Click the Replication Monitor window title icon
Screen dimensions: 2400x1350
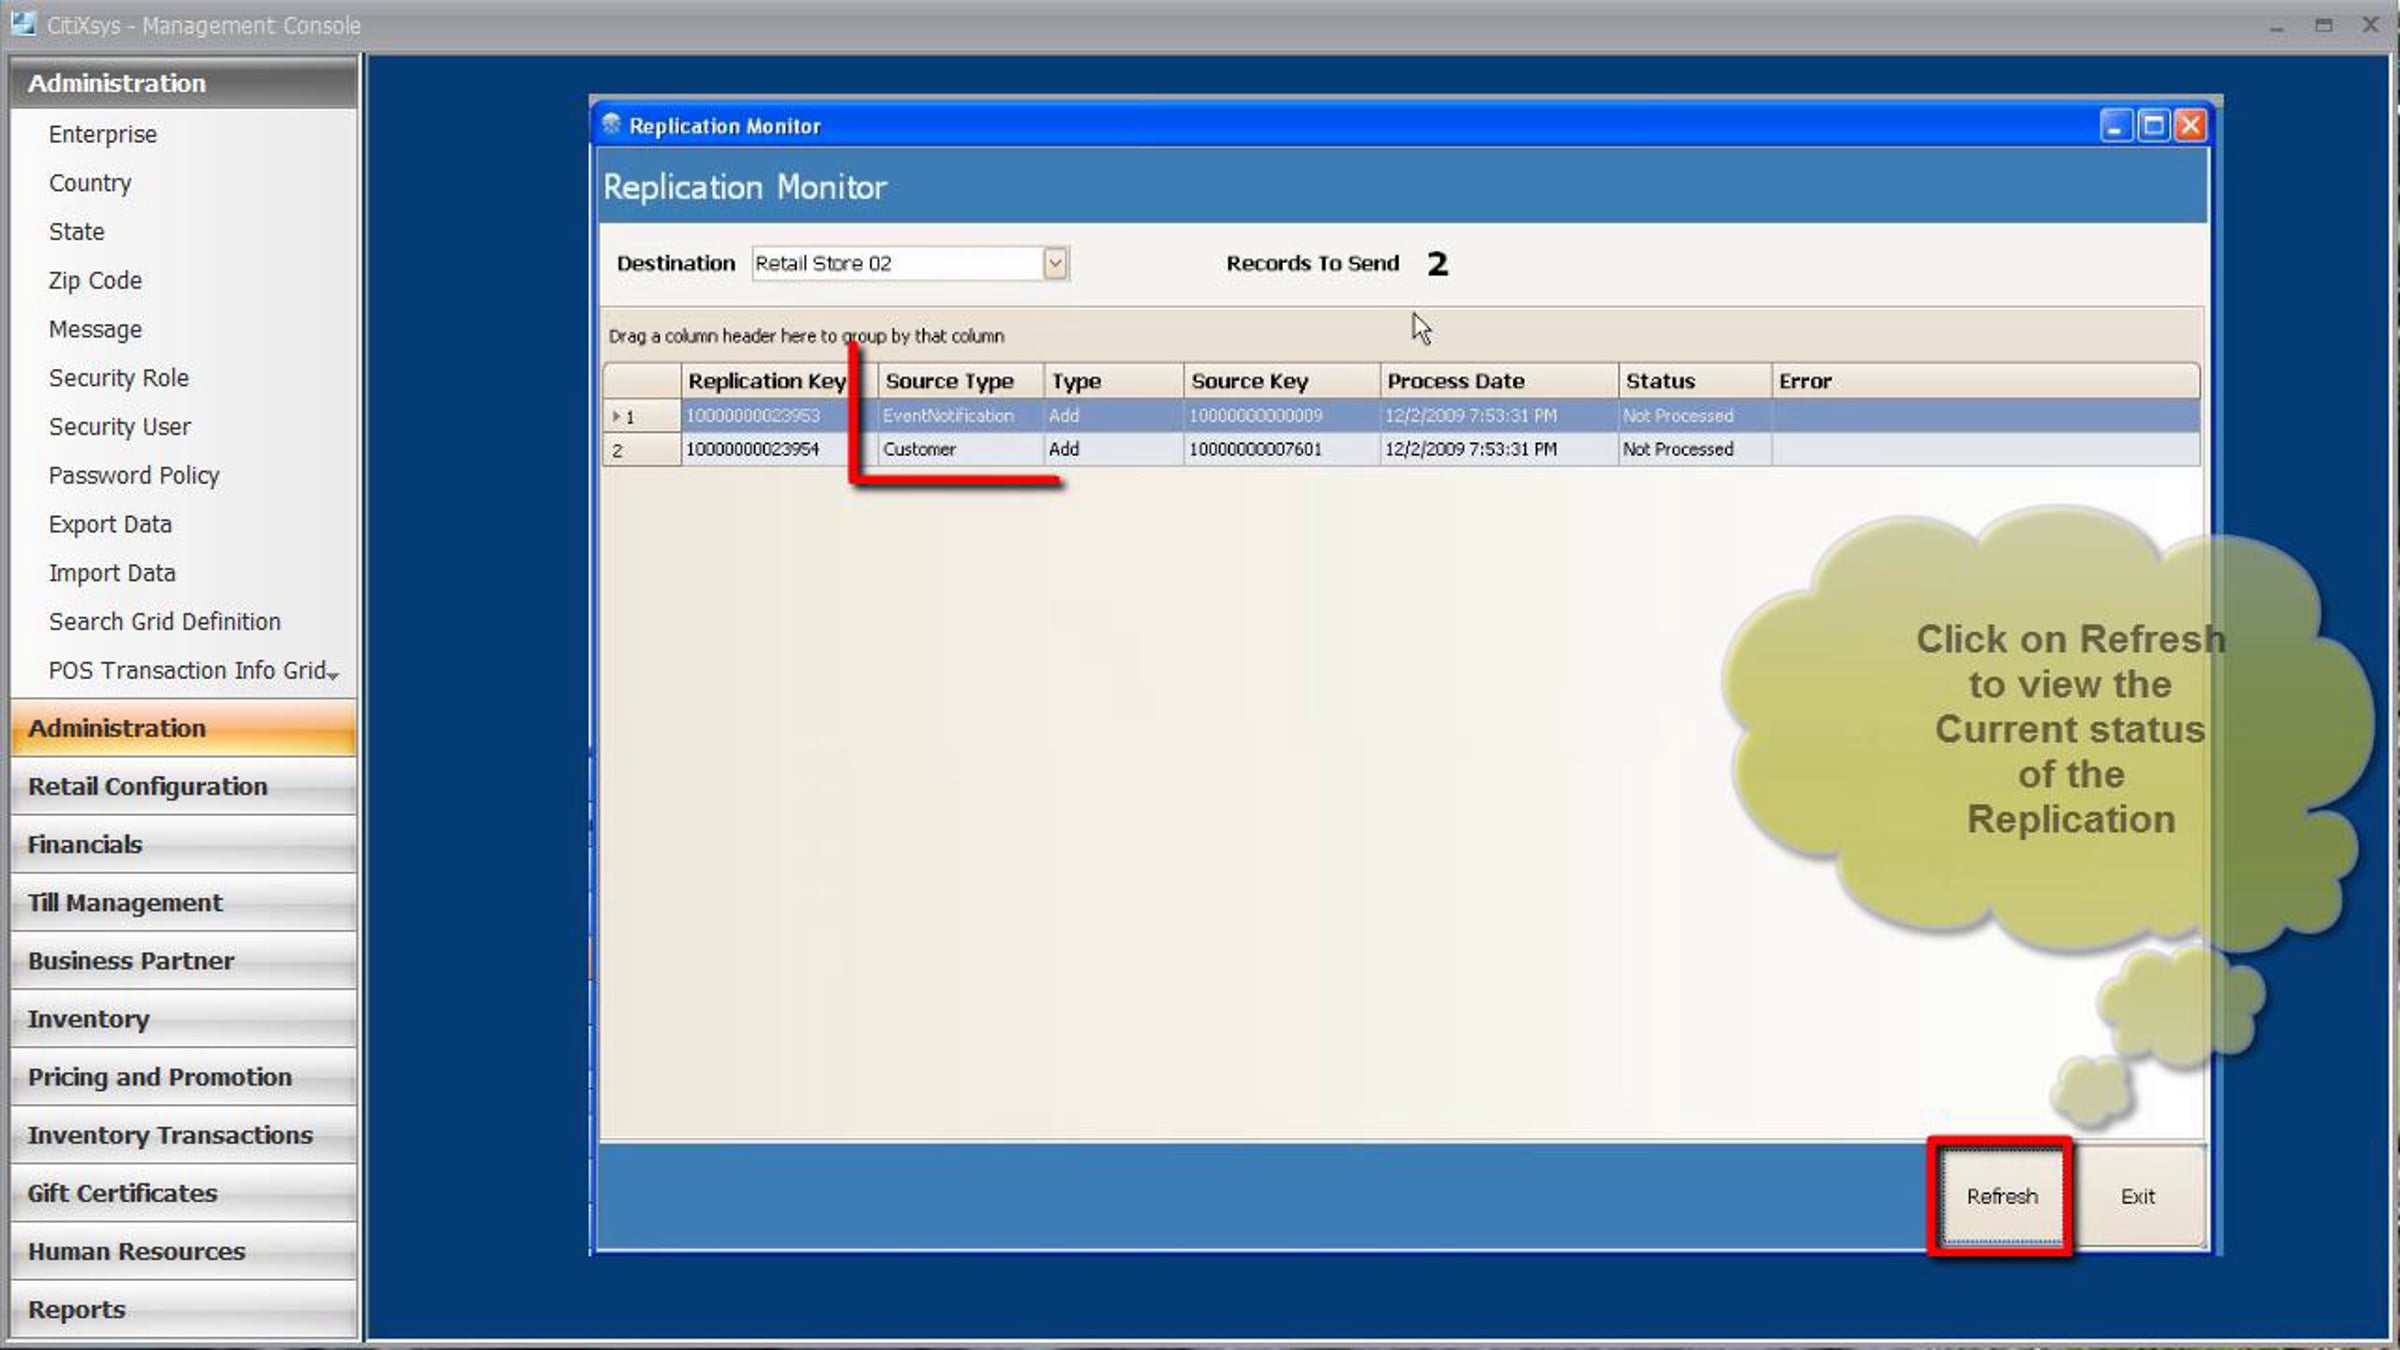[611, 125]
